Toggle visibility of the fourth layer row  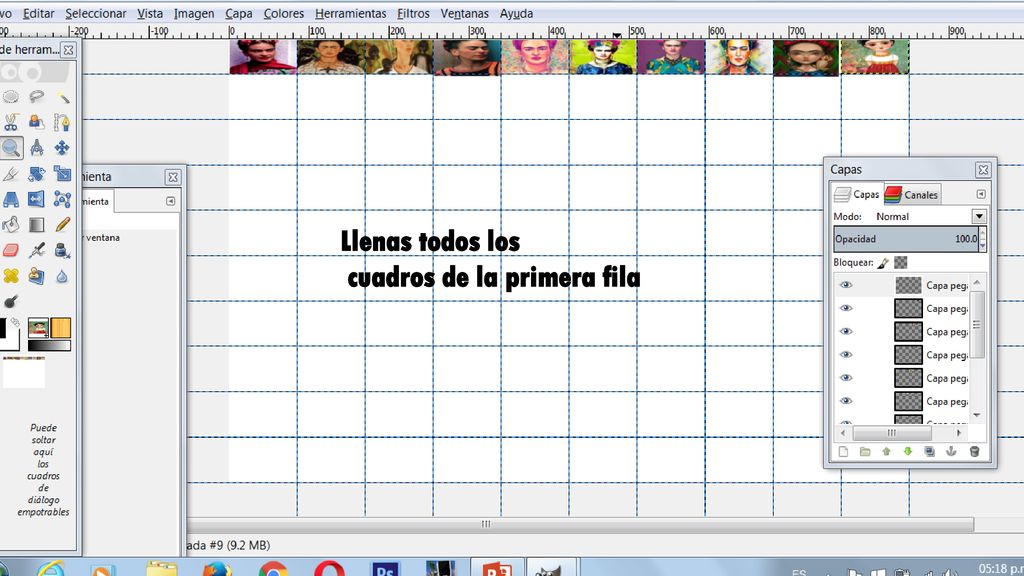(x=846, y=355)
